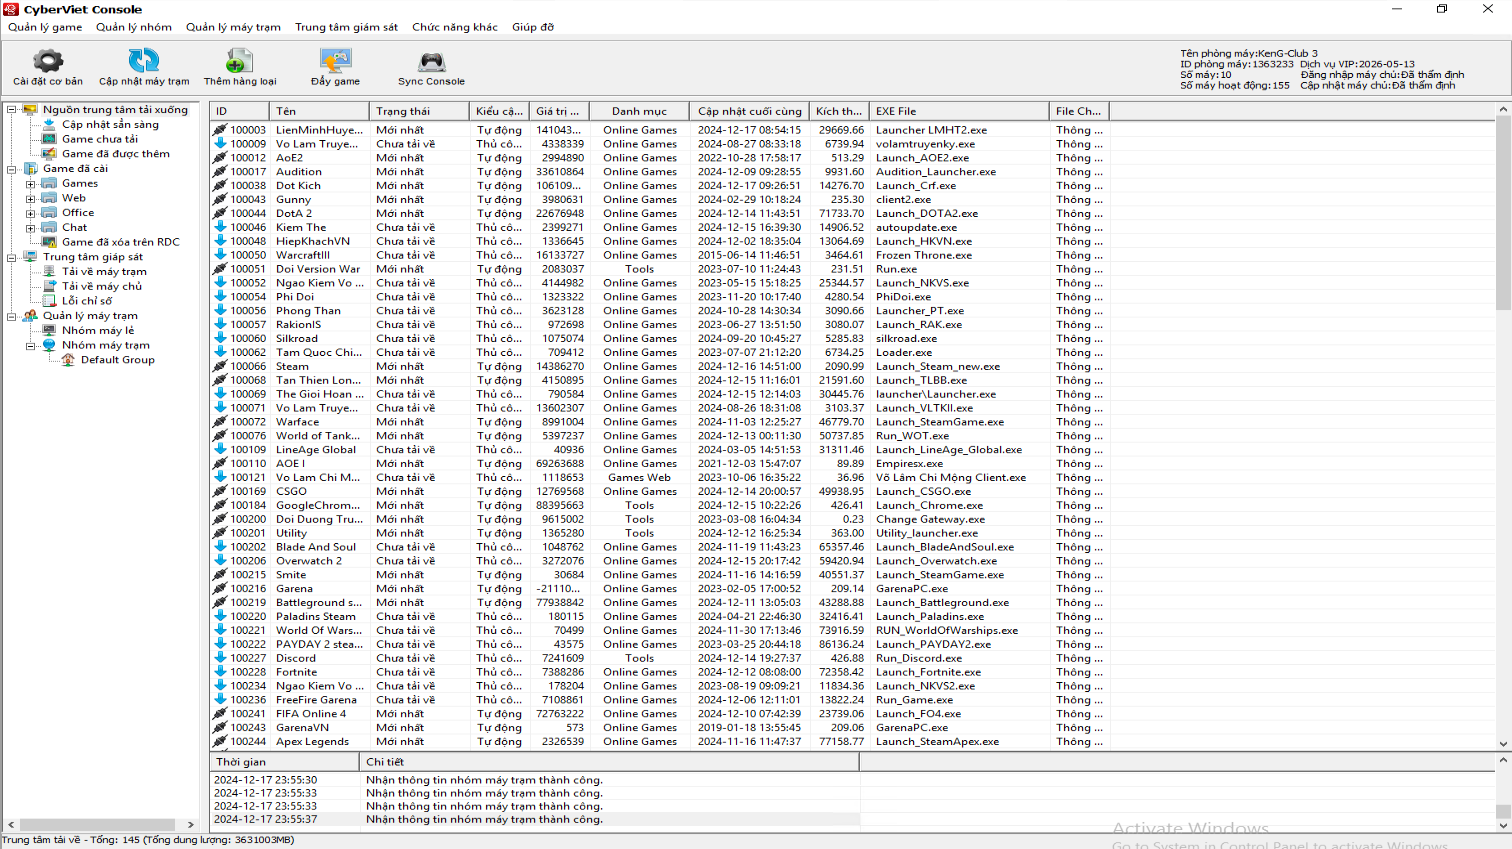Click the row icon beside LienMinhHuyen
The width and height of the screenshot is (1512, 849).
click(x=220, y=130)
